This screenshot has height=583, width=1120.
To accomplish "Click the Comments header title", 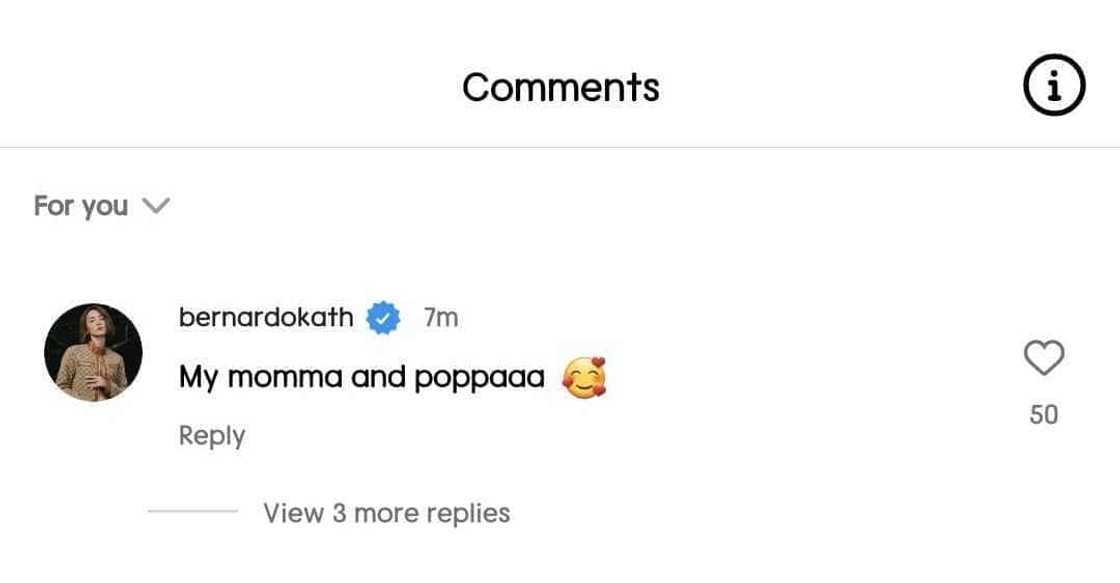I will pos(560,87).
